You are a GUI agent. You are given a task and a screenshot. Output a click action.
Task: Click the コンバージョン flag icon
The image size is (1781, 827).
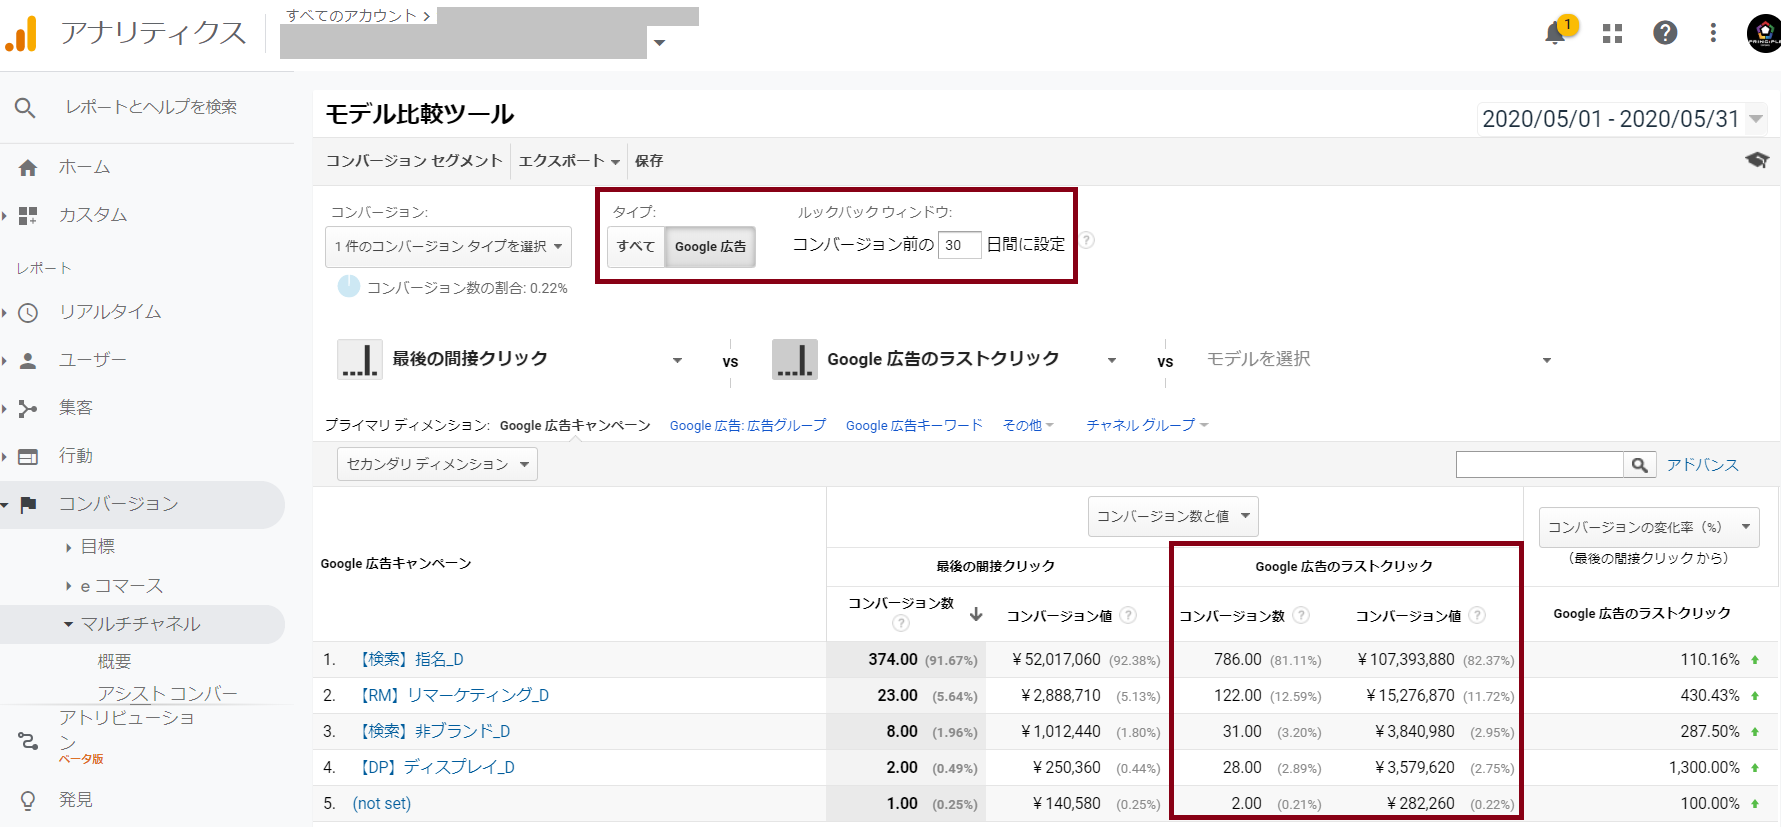click(28, 504)
